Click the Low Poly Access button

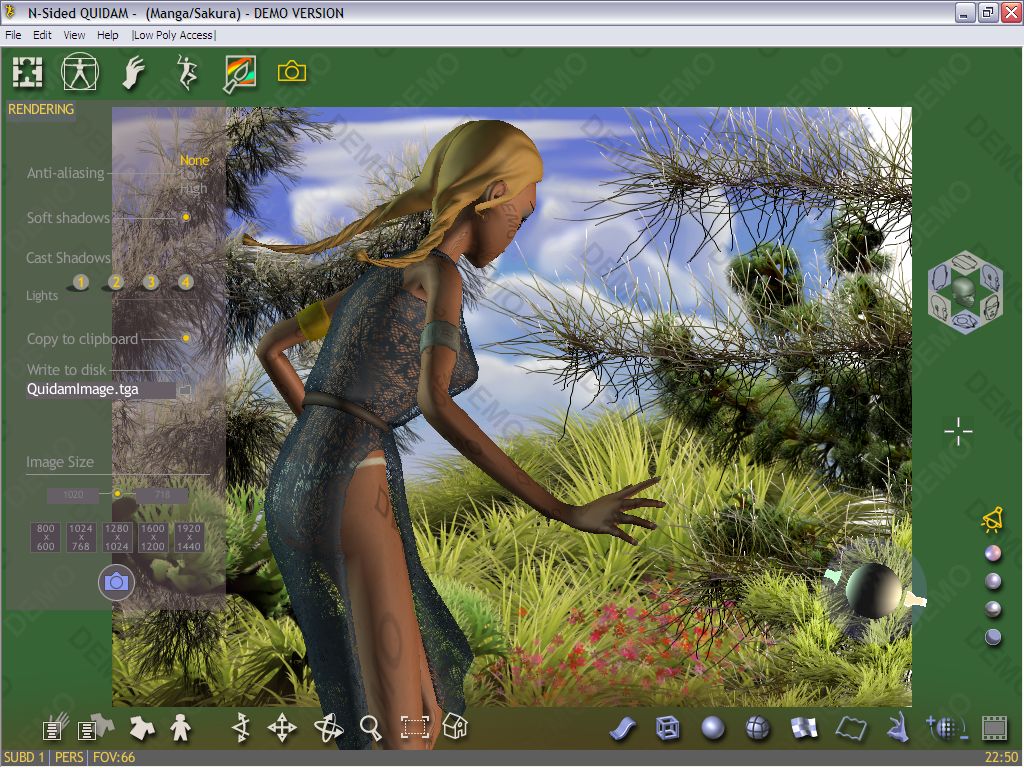coord(173,35)
